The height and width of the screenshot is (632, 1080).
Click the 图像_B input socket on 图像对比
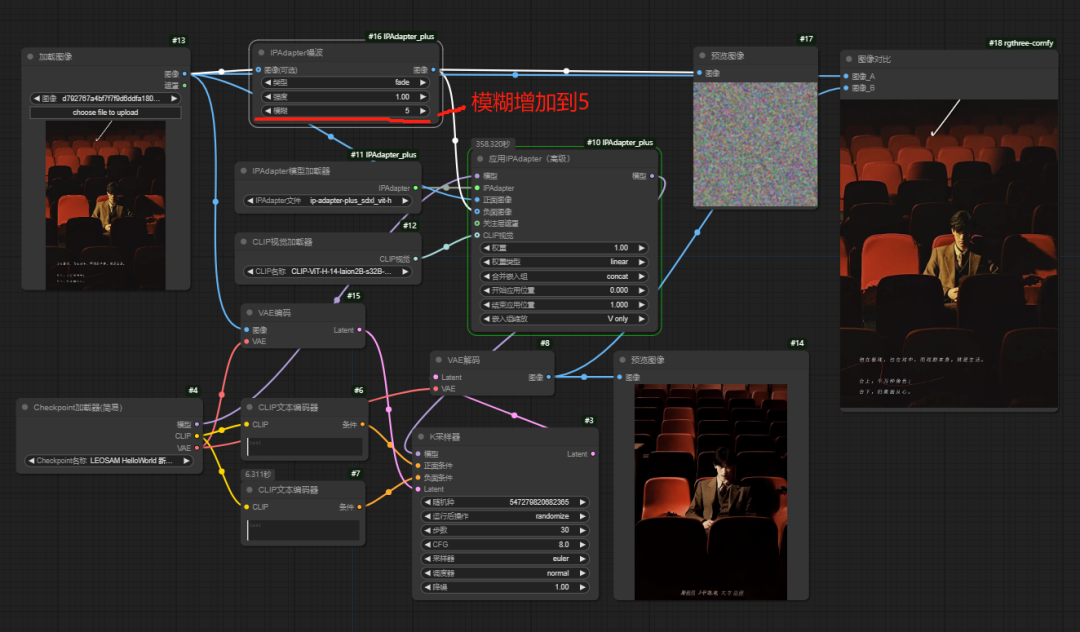click(x=846, y=87)
